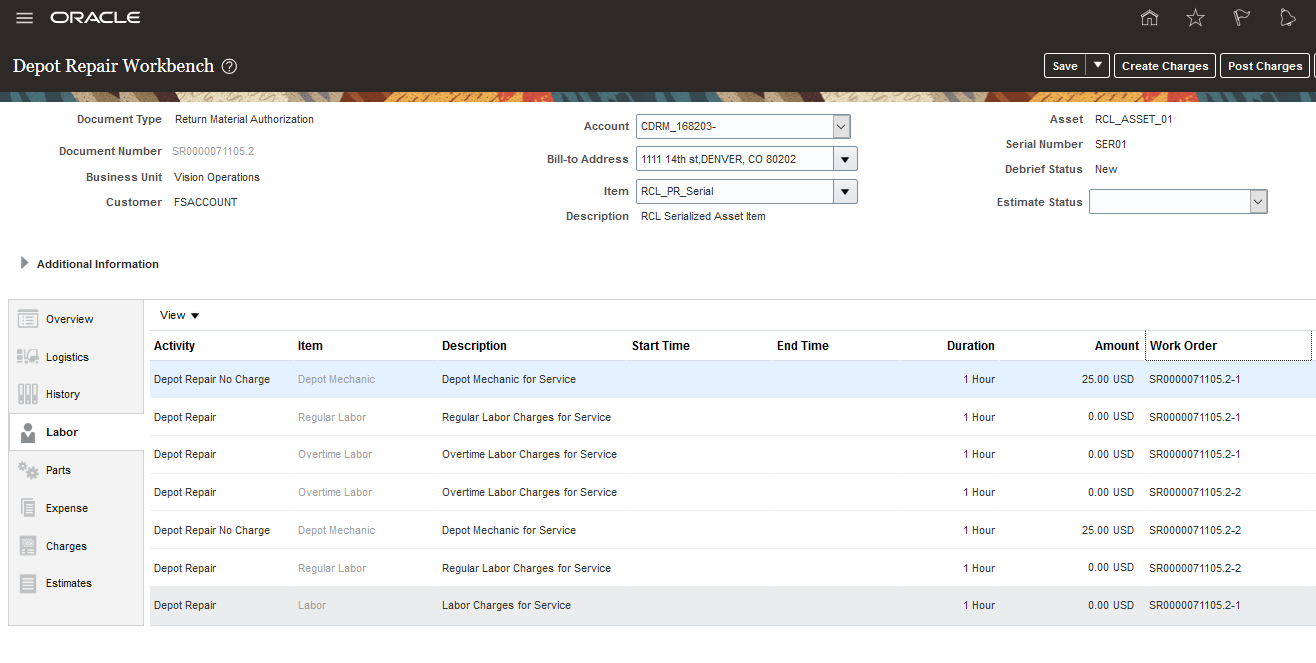
Task: Open Depot Repair Workbench help icon
Action: [x=229, y=66]
